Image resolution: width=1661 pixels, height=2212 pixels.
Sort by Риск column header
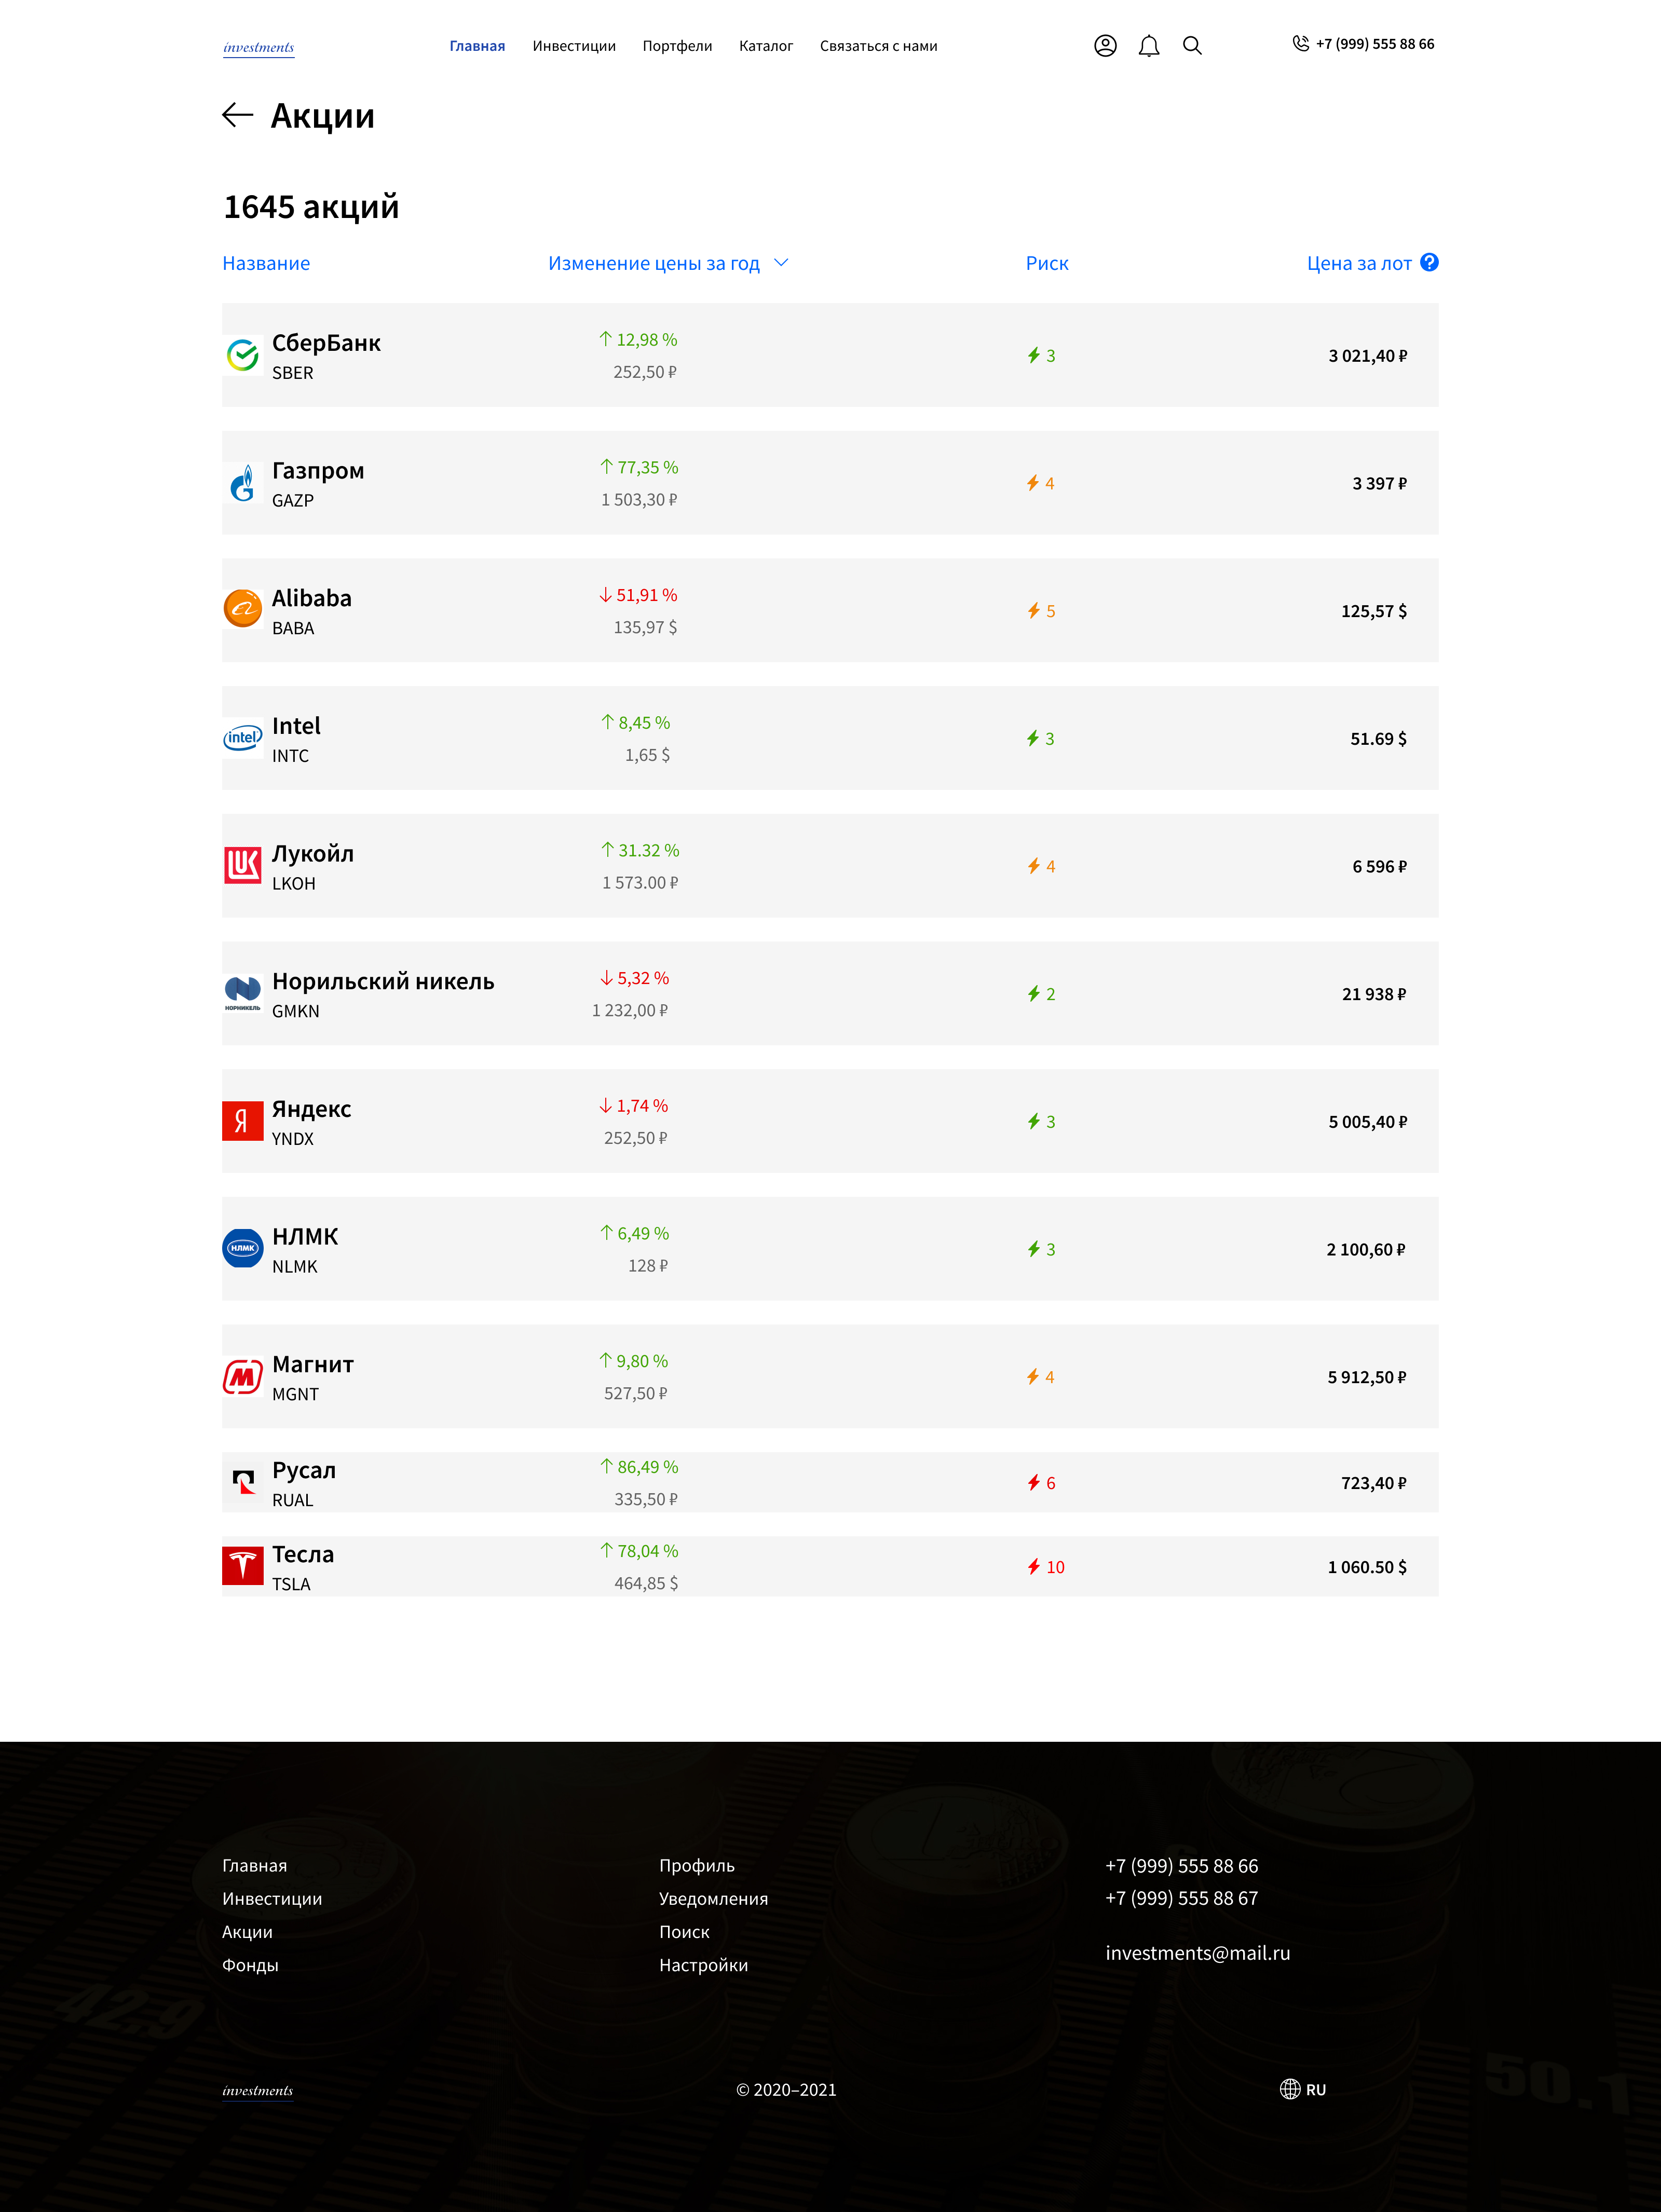pyautogui.click(x=1047, y=263)
